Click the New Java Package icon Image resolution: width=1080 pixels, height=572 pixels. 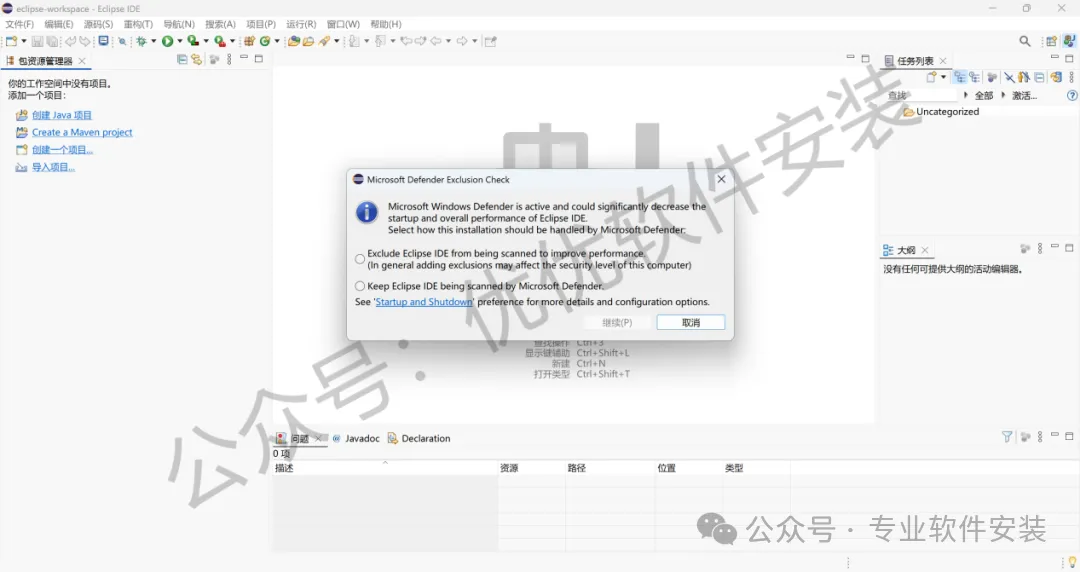[x=249, y=41]
